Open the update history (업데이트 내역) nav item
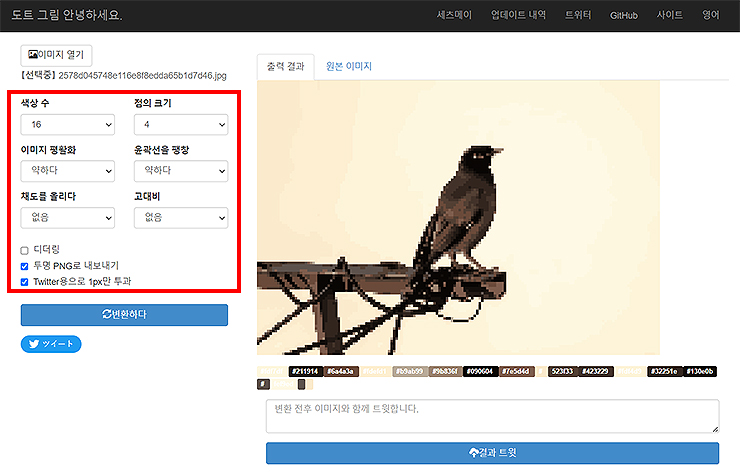 pyautogui.click(x=518, y=15)
